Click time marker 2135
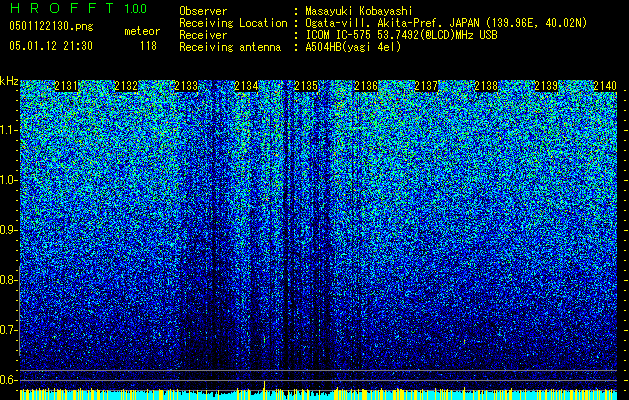This screenshot has width=629, height=400. click(306, 86)
